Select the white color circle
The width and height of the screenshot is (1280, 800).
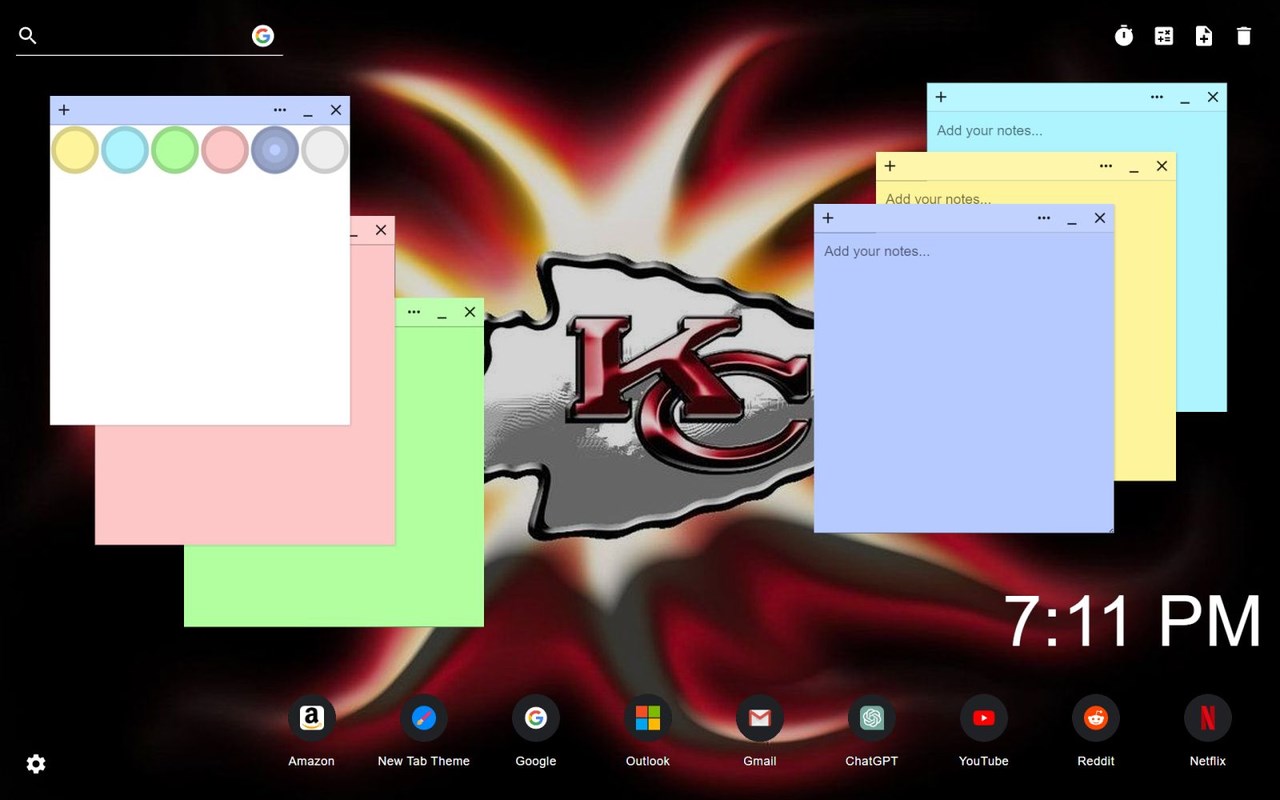tap(325, 150)
